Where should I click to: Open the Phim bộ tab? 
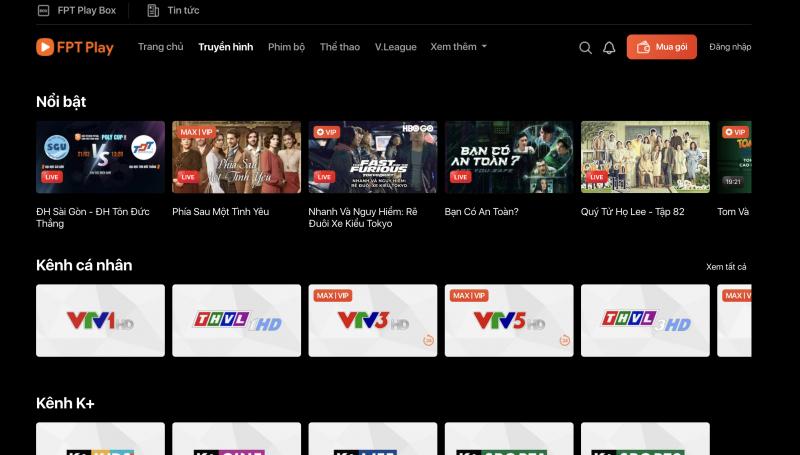(286, 47)
